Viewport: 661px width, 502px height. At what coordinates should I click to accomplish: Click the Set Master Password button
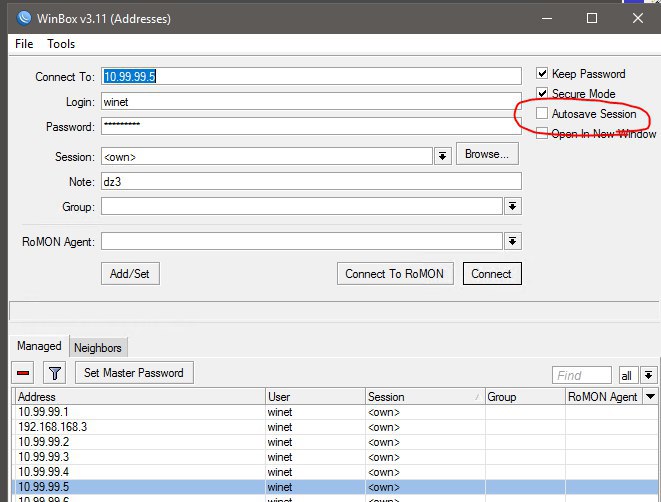[134, 373]
